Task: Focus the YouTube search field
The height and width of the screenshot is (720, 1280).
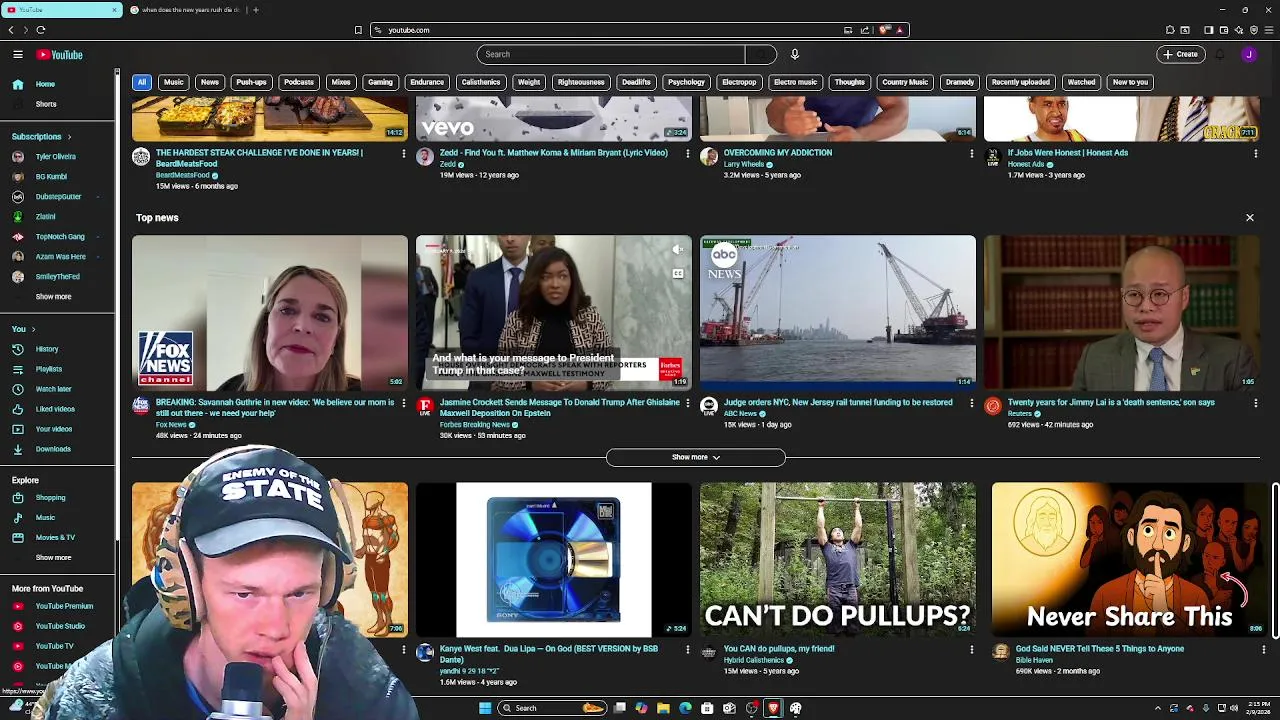Action: pyautogui.click(x=611, y=54)
